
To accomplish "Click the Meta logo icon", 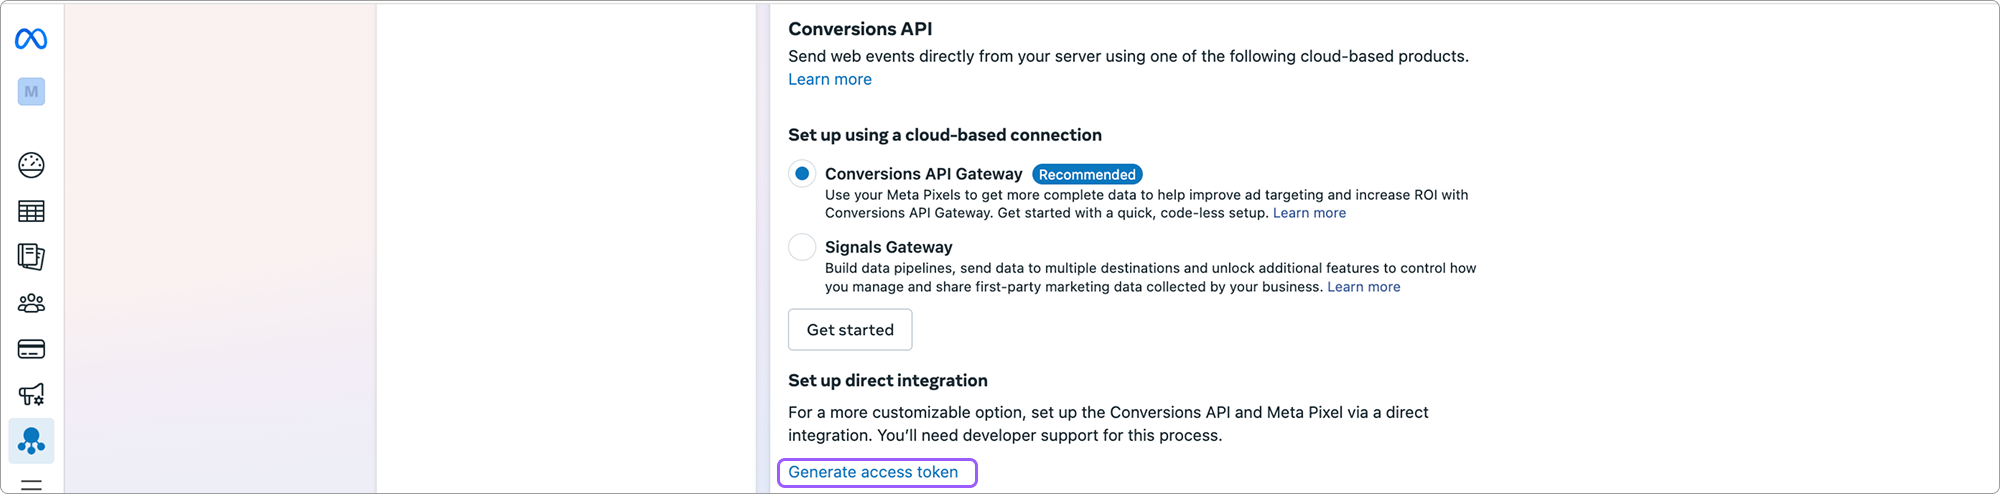I will pos(31,39).
